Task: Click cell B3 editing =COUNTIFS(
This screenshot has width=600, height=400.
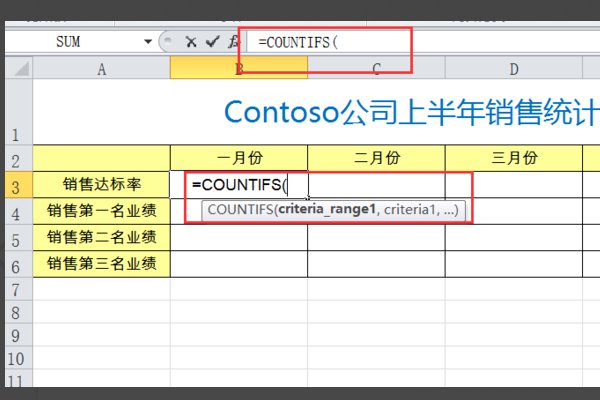Action: pyautogui.click(x=239, y=185)
